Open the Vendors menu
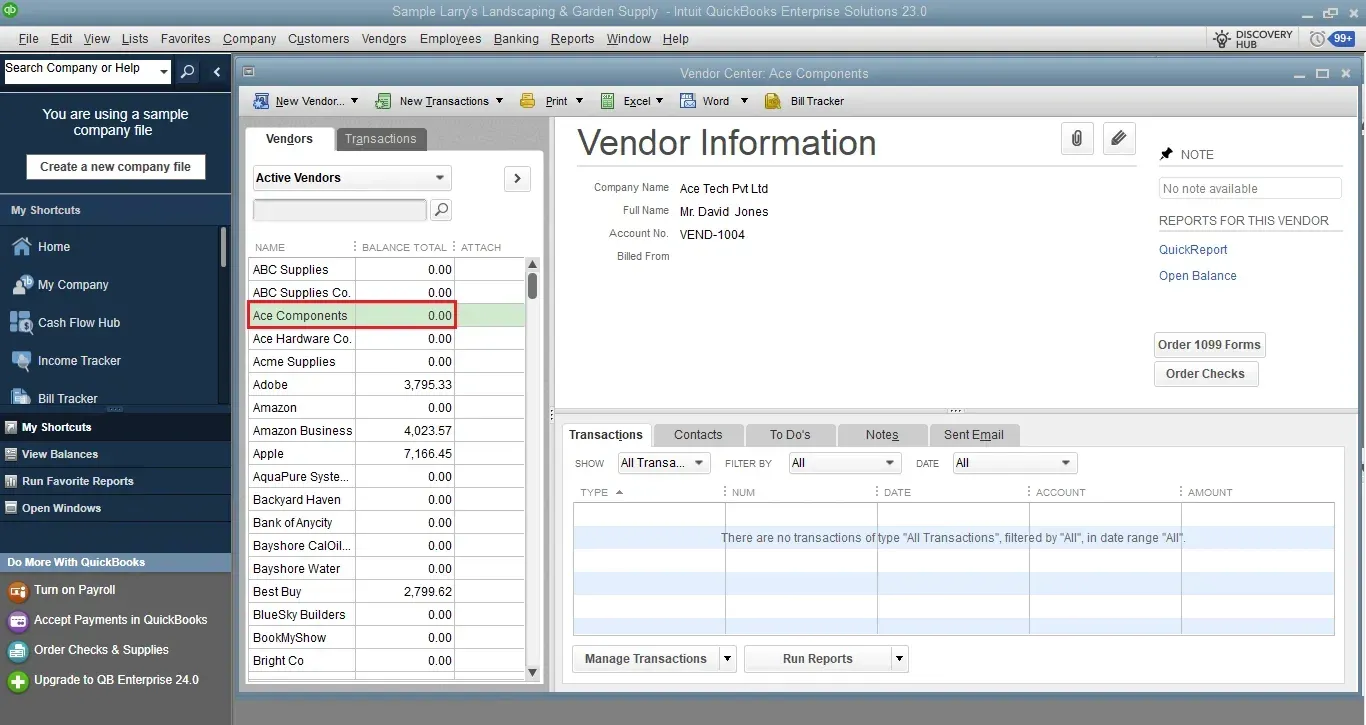 coord(384,39)
